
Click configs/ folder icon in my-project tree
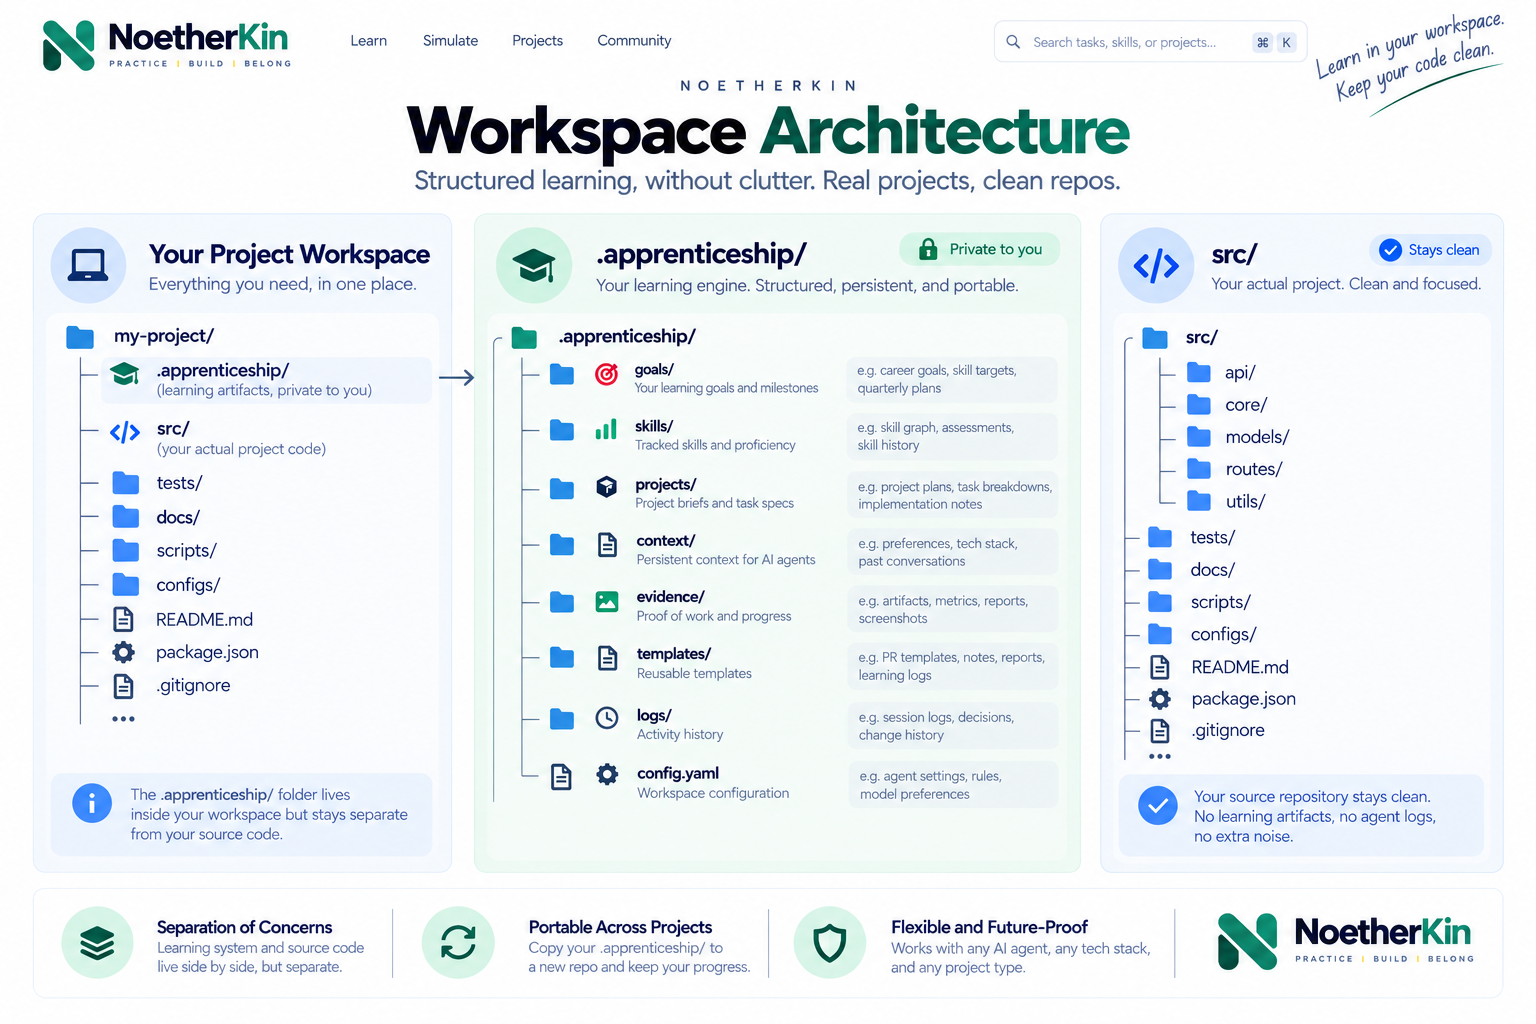point(126,584)
